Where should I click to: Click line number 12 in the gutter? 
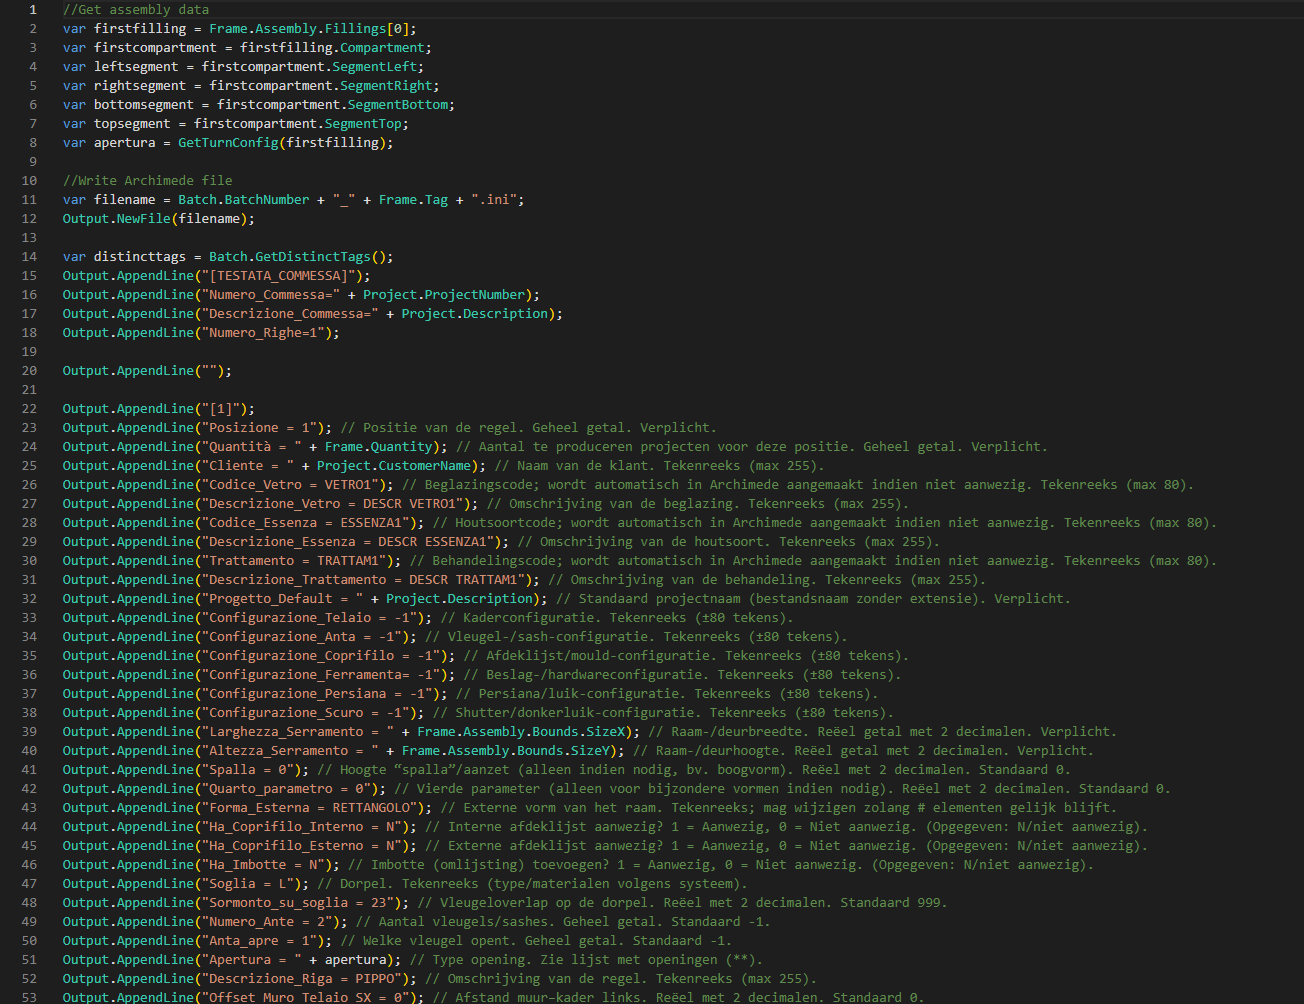(29, 219)
